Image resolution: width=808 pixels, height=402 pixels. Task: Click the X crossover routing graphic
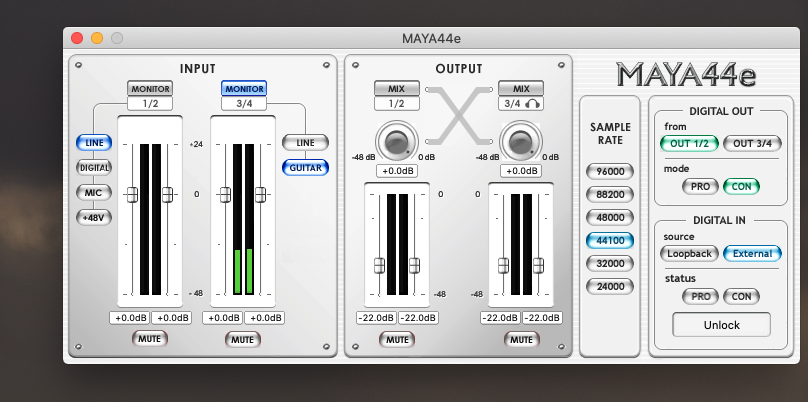[x=459, y=115]
